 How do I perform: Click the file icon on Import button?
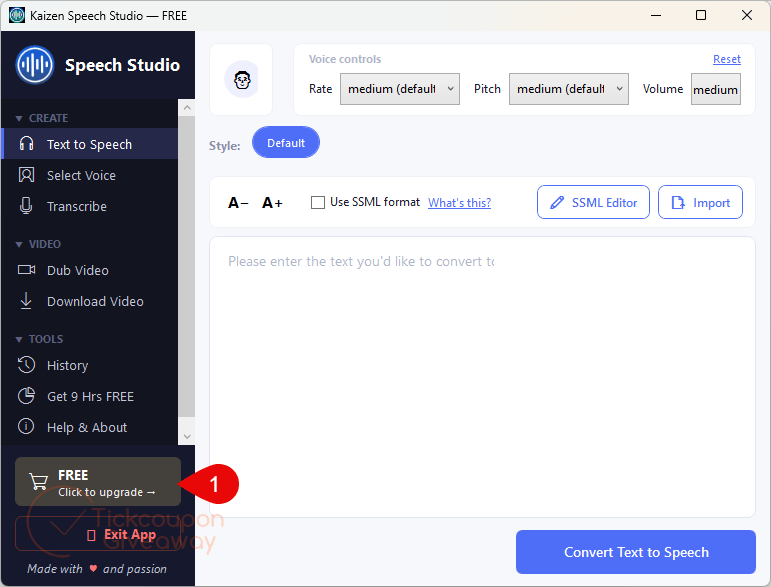[678, 202]
